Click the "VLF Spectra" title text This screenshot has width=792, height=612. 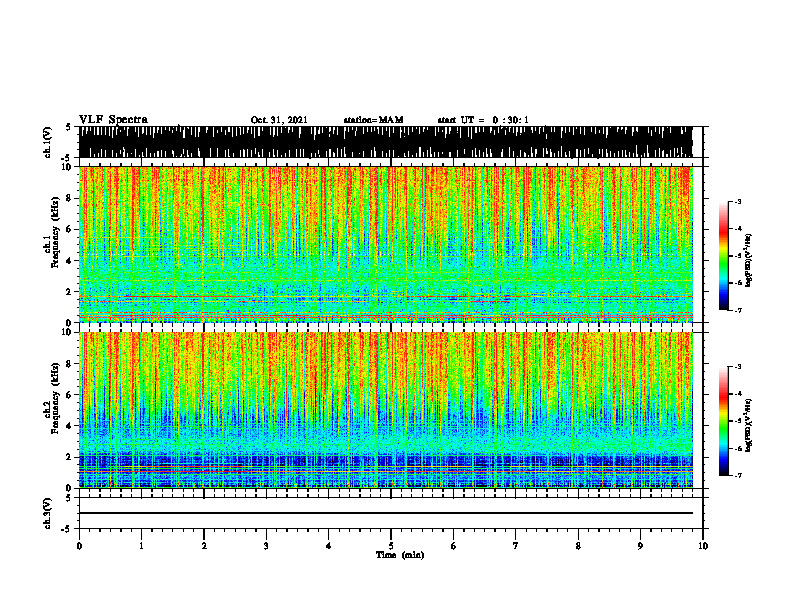pos(113,120)
